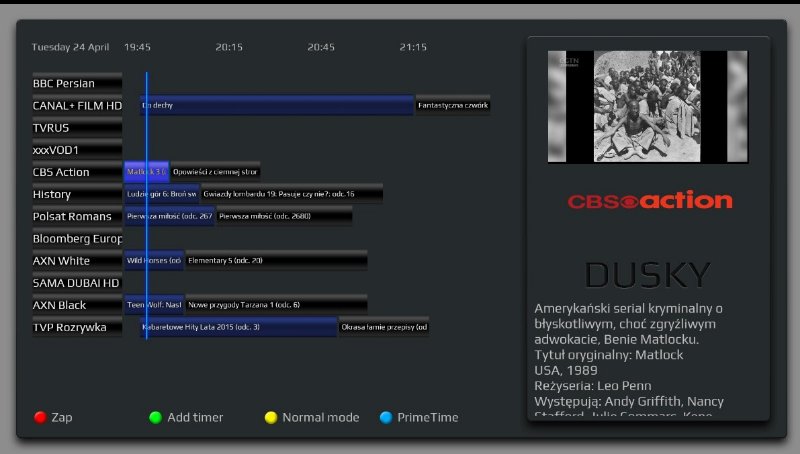Select Kabaretowe Hity Lata 2015 programme
This screenshot has width=800, height=454.
[240, 327]
